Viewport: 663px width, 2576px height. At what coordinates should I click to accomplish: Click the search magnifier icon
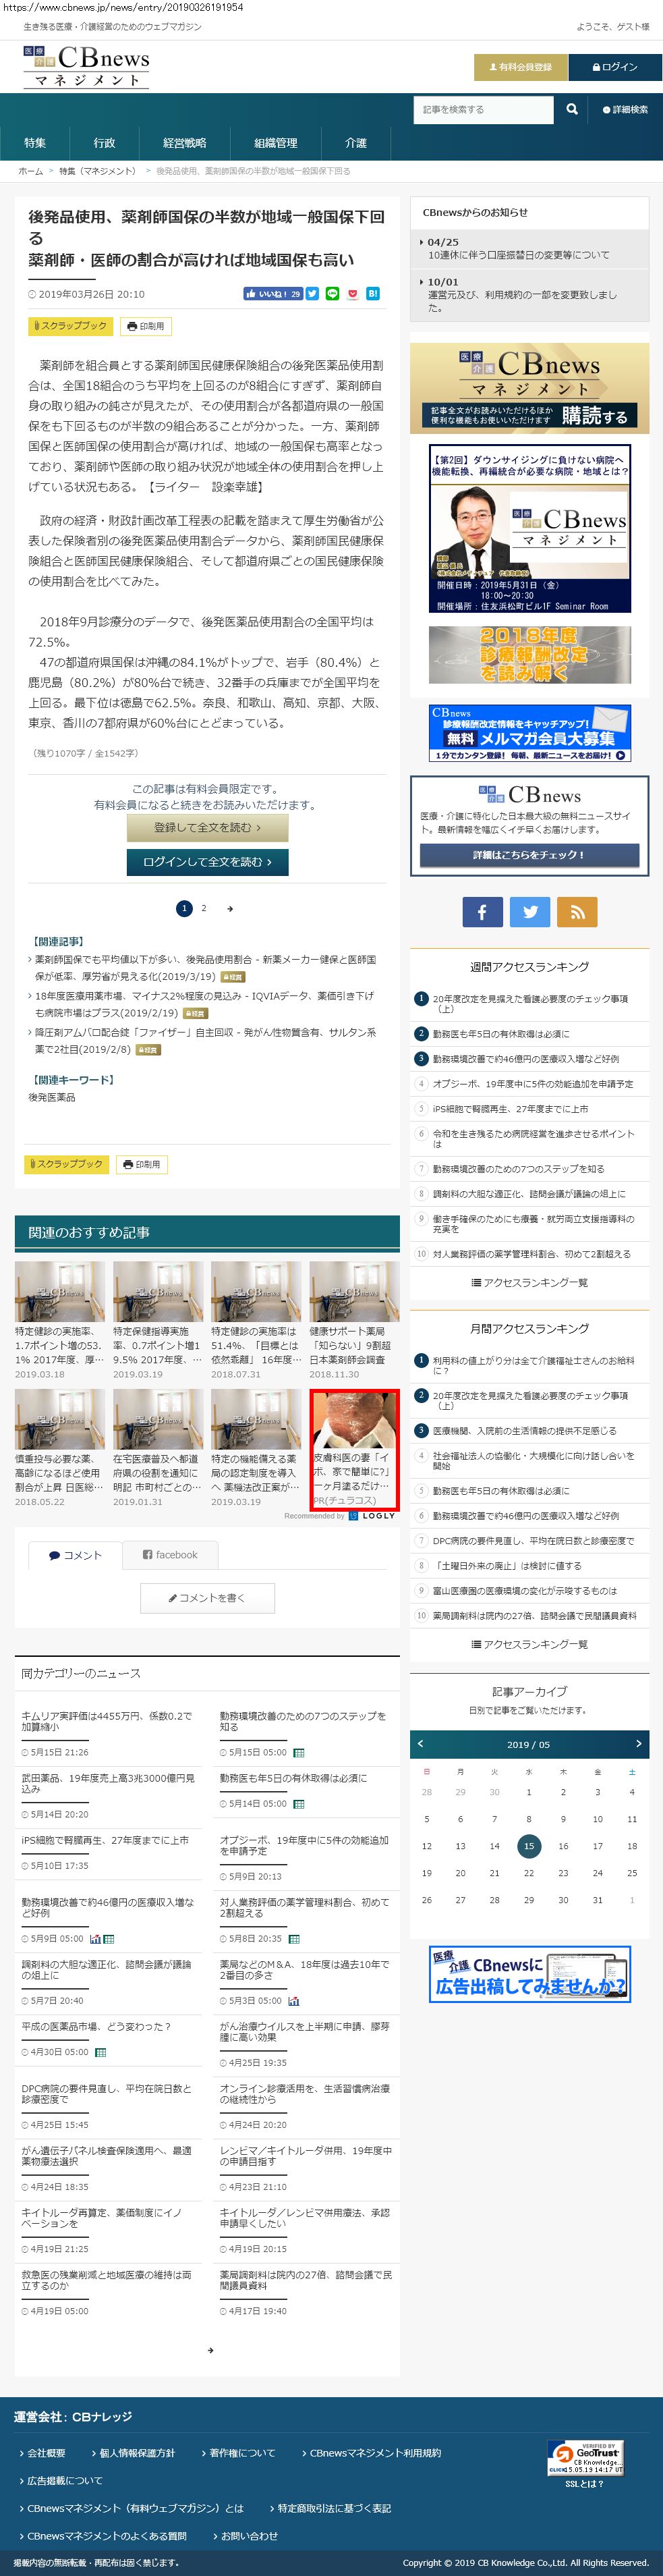click(x=571, y=109)
